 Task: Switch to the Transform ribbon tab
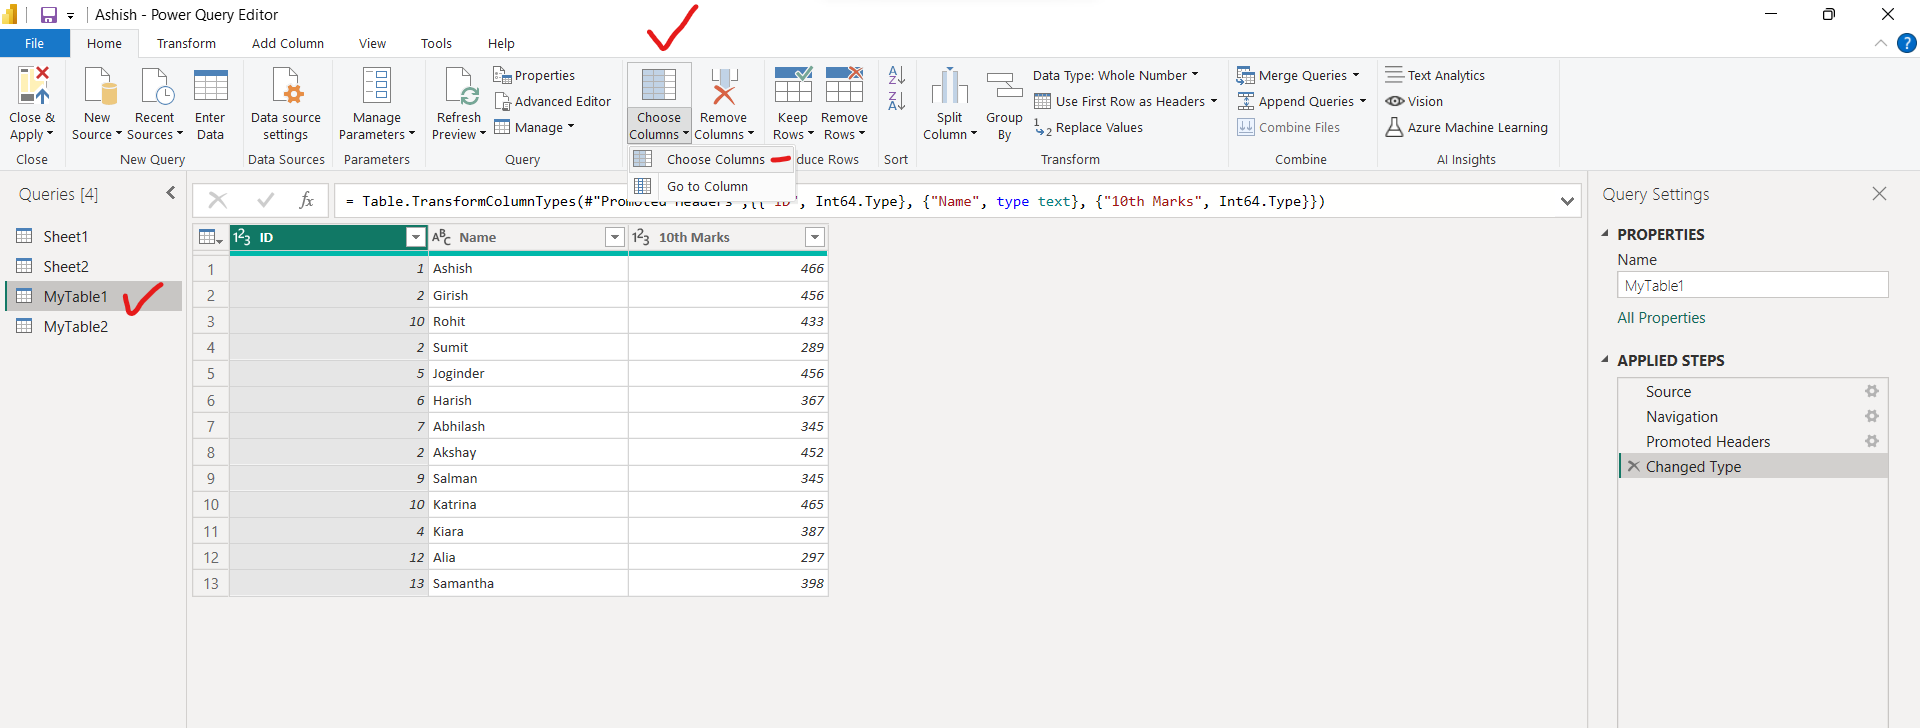pyautogui.click(x=186, y=43)
